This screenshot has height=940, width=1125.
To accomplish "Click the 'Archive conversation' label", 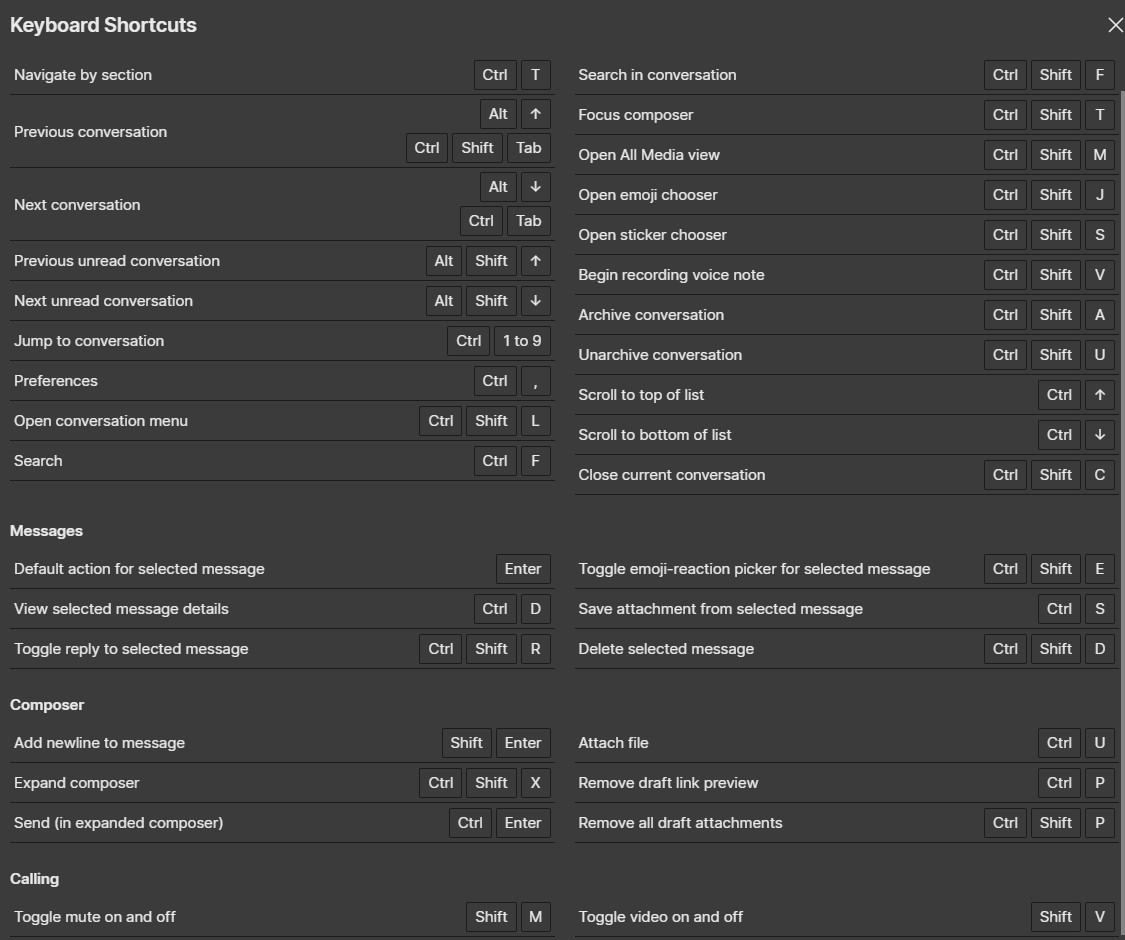I will (651, 315).
